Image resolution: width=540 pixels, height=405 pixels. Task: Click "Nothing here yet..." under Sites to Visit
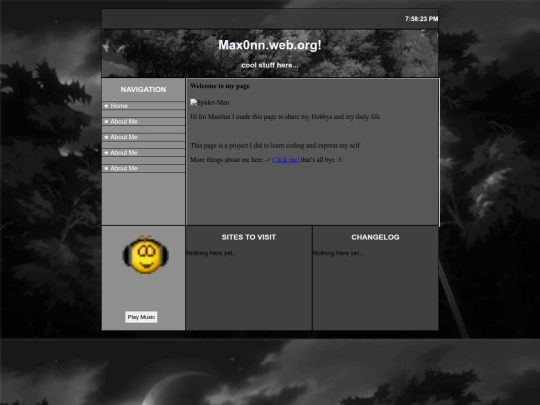click(212, 253)
